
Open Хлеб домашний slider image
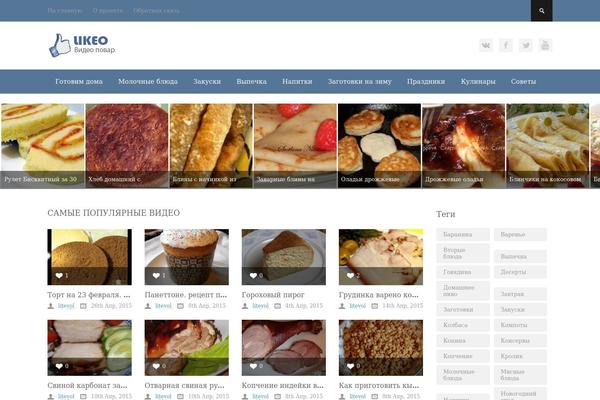[x=127, y=146]
